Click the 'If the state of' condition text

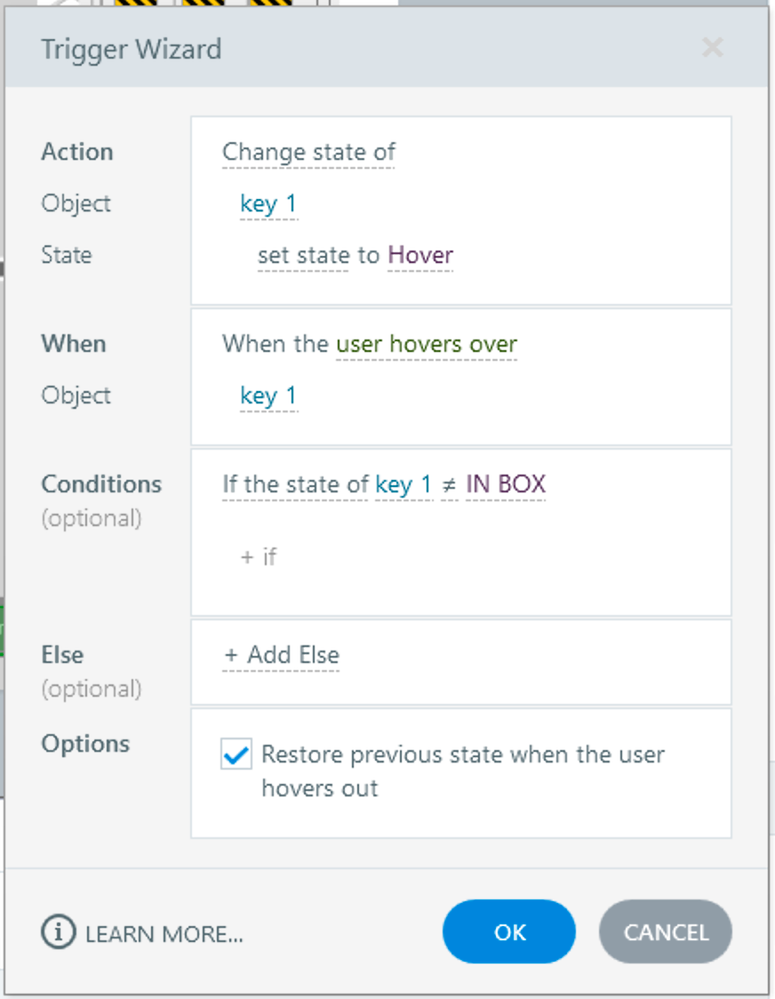[295, 485]
